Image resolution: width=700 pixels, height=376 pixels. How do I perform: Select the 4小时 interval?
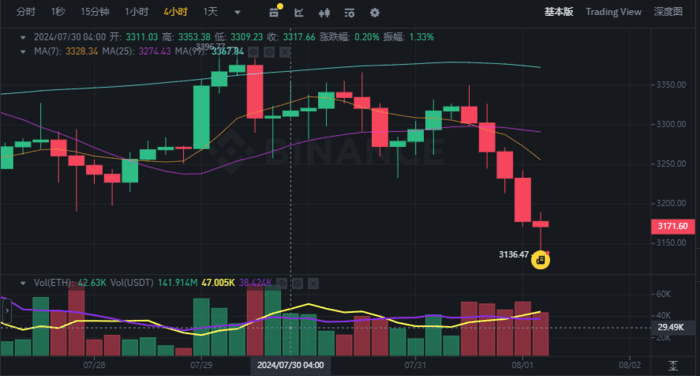(175, 12)
